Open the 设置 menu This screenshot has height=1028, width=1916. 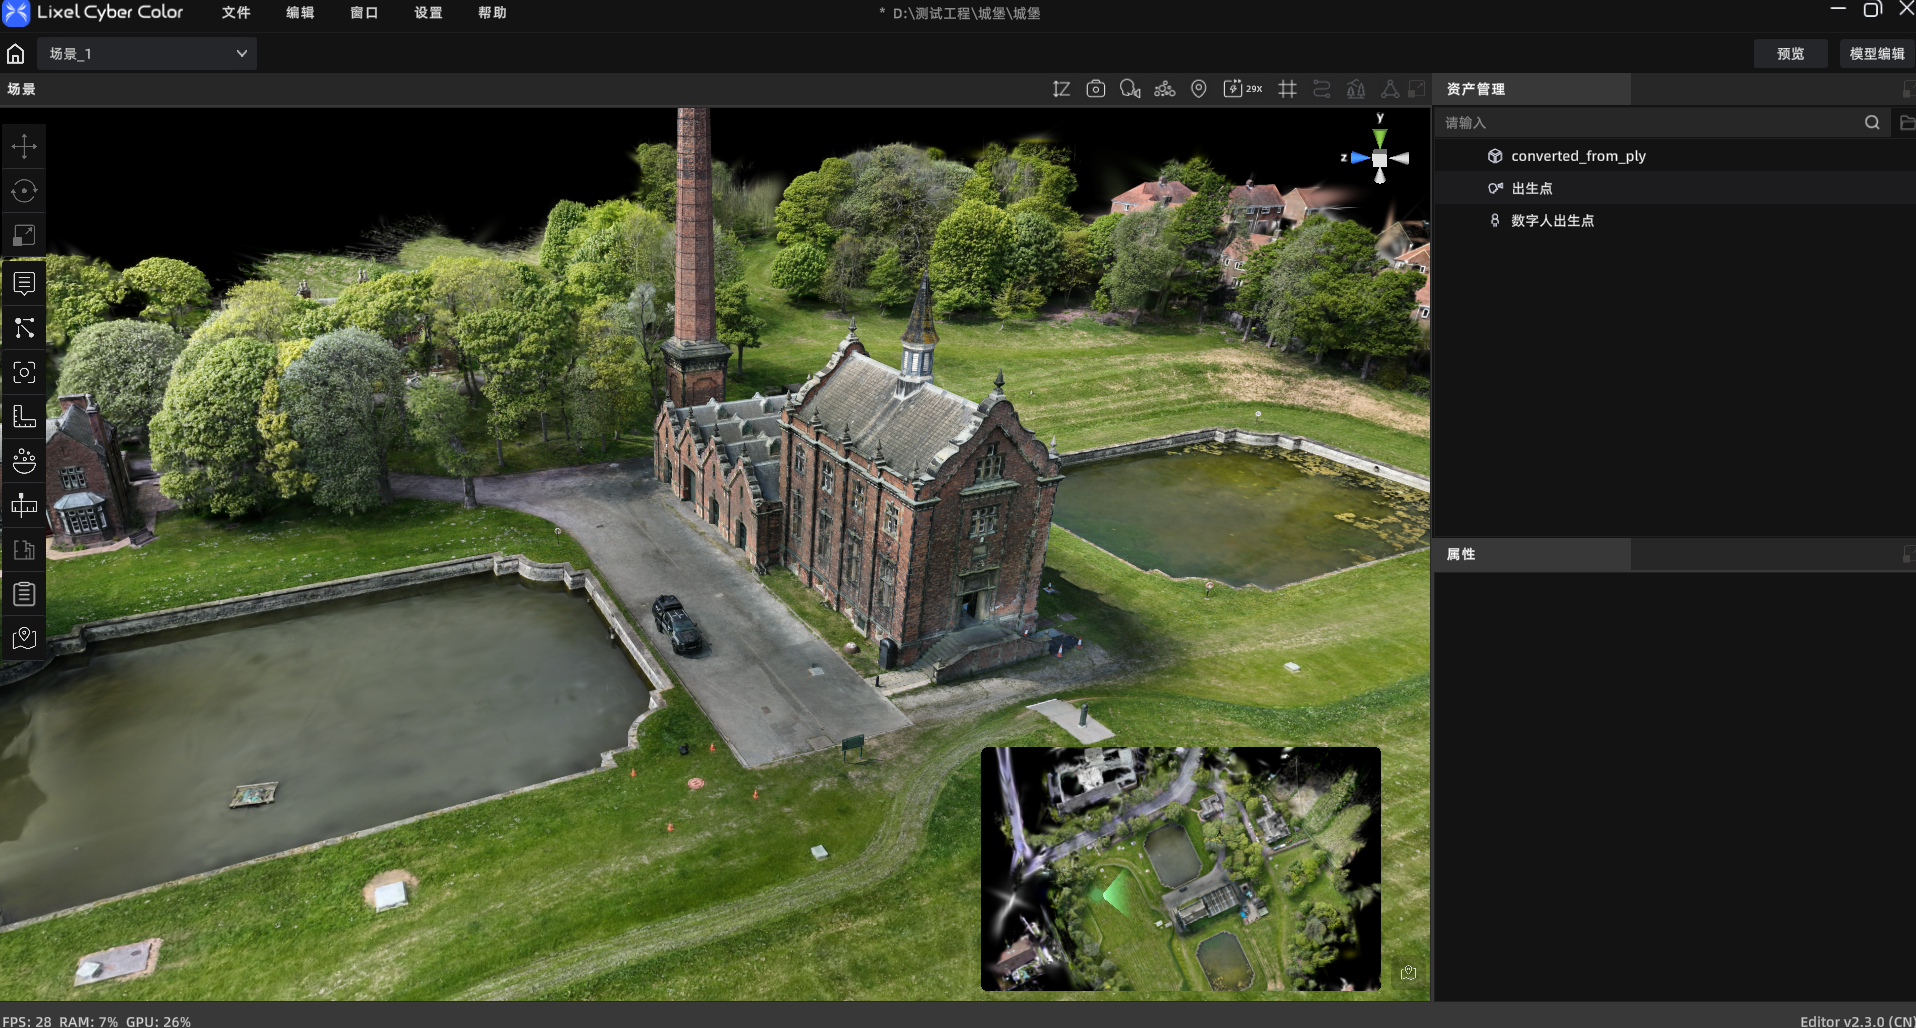[428, 13]
